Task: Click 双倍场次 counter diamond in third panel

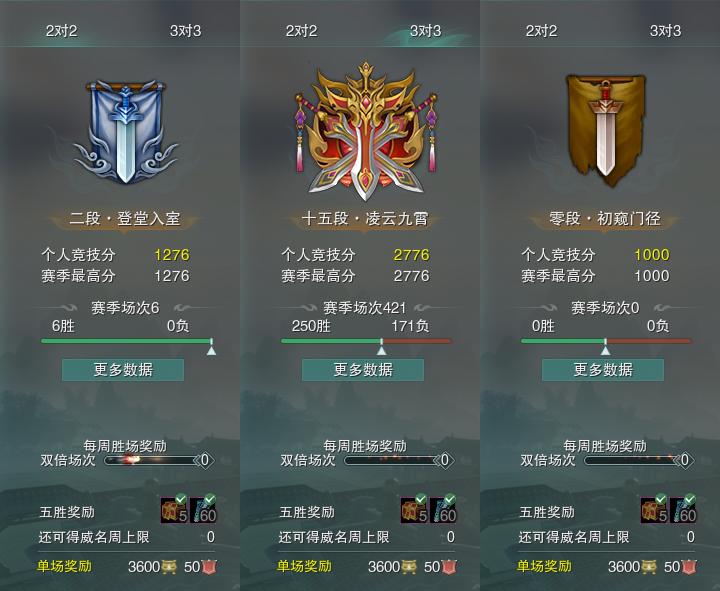Action: tap(685, 460)
